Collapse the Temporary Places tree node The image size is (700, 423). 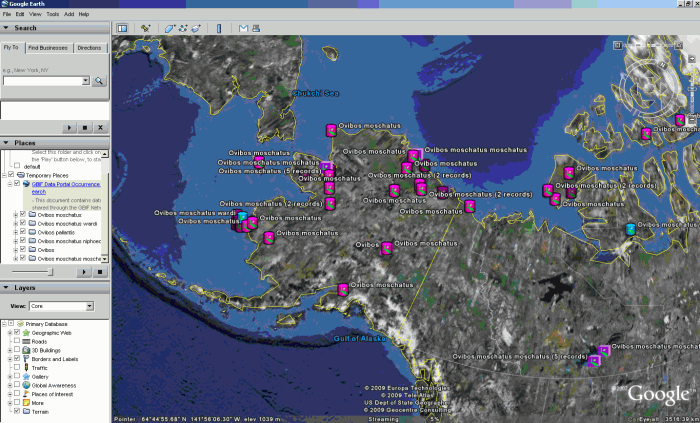click(x=4, y=175)
